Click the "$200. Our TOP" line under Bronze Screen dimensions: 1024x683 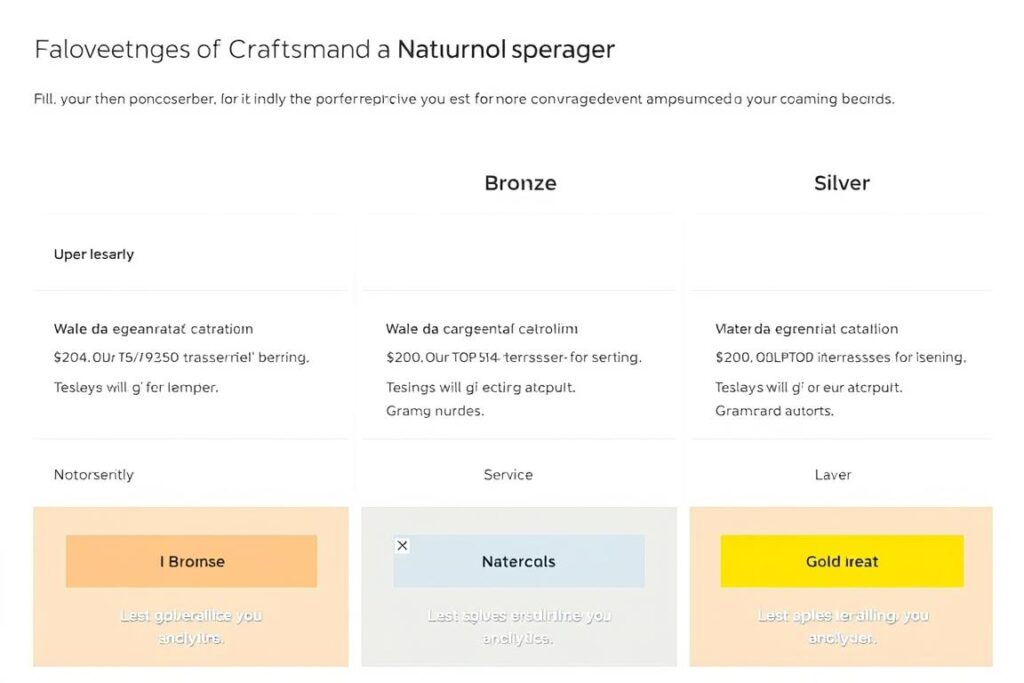[513, 356]
